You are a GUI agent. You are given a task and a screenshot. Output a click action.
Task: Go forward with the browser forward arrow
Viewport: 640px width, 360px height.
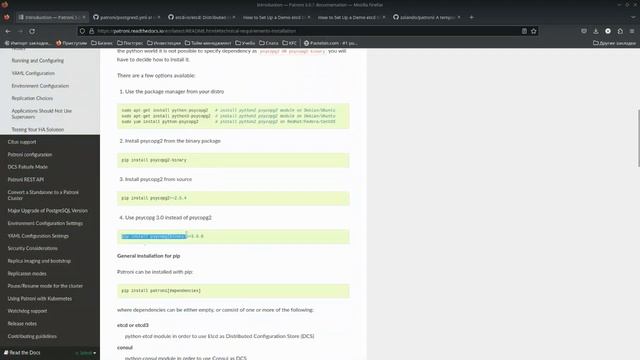20,31
